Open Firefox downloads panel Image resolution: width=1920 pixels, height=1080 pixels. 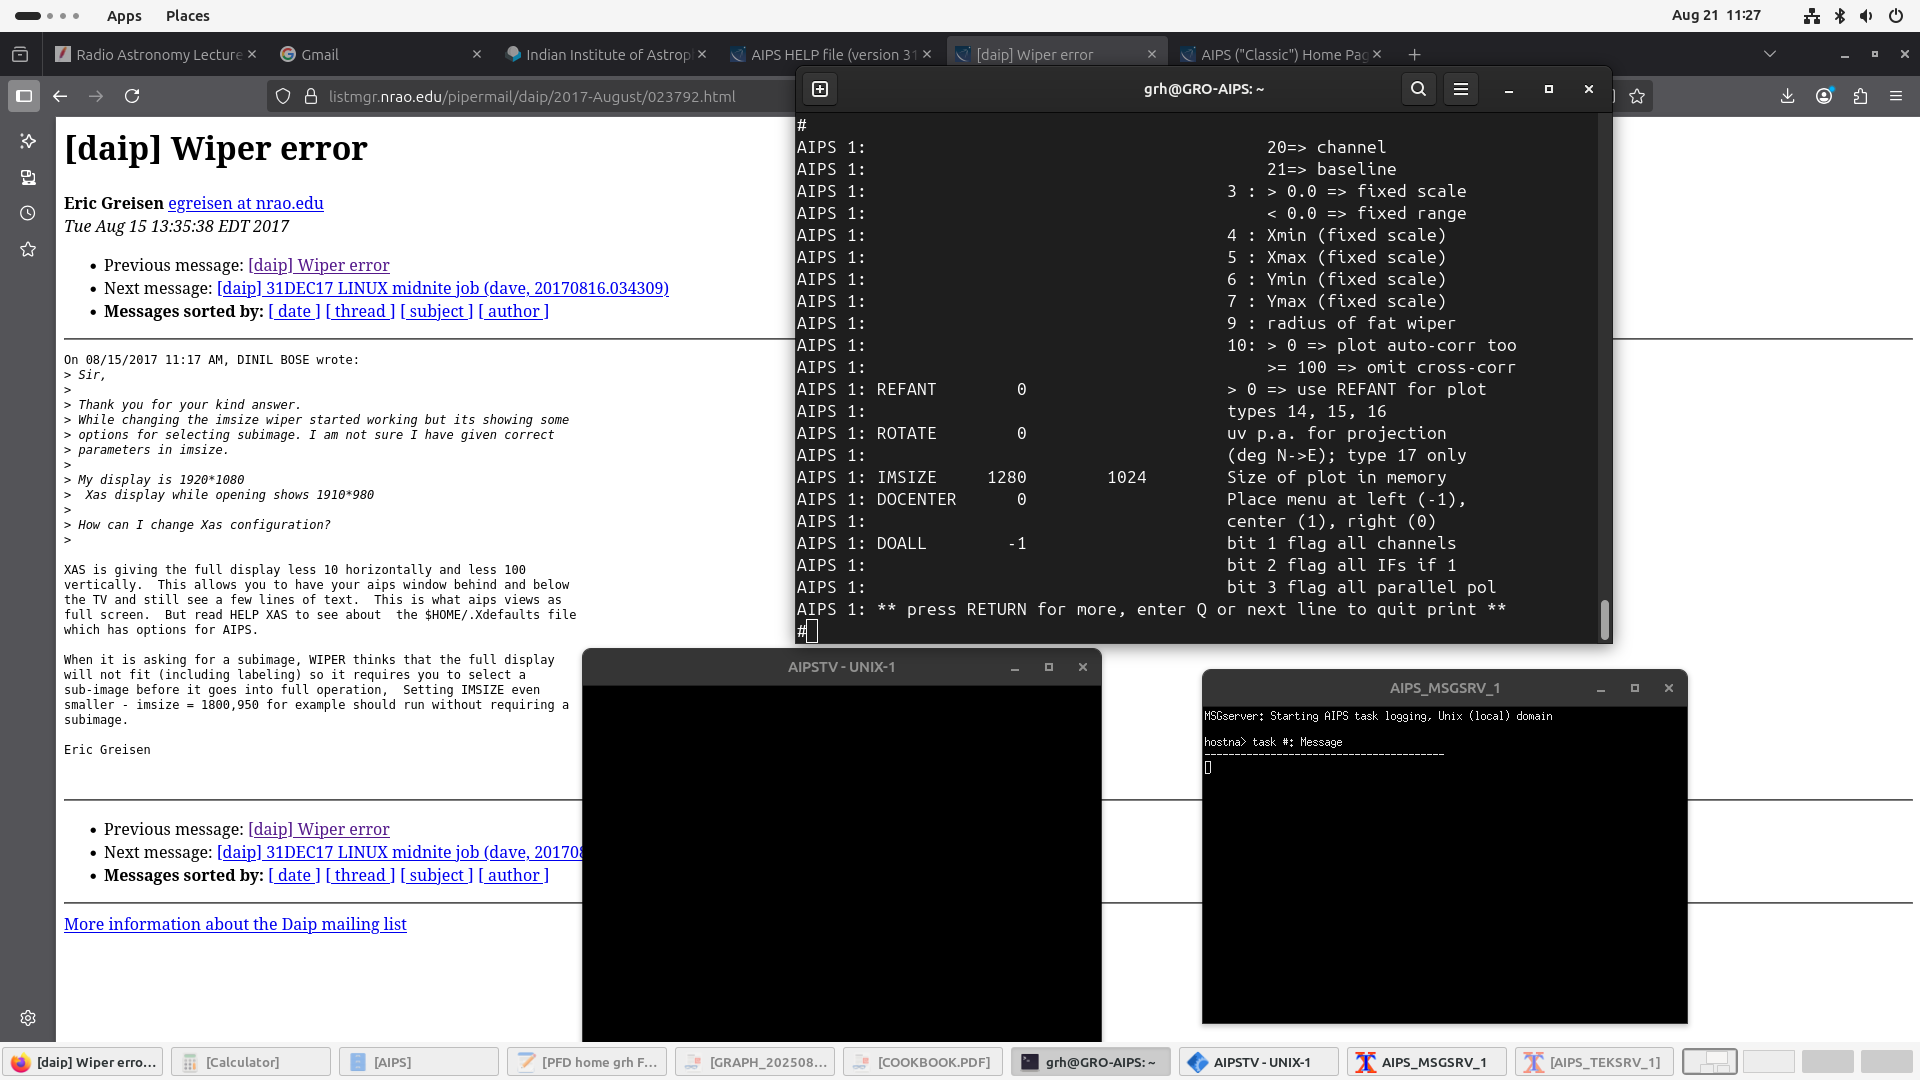point(1787,96)
